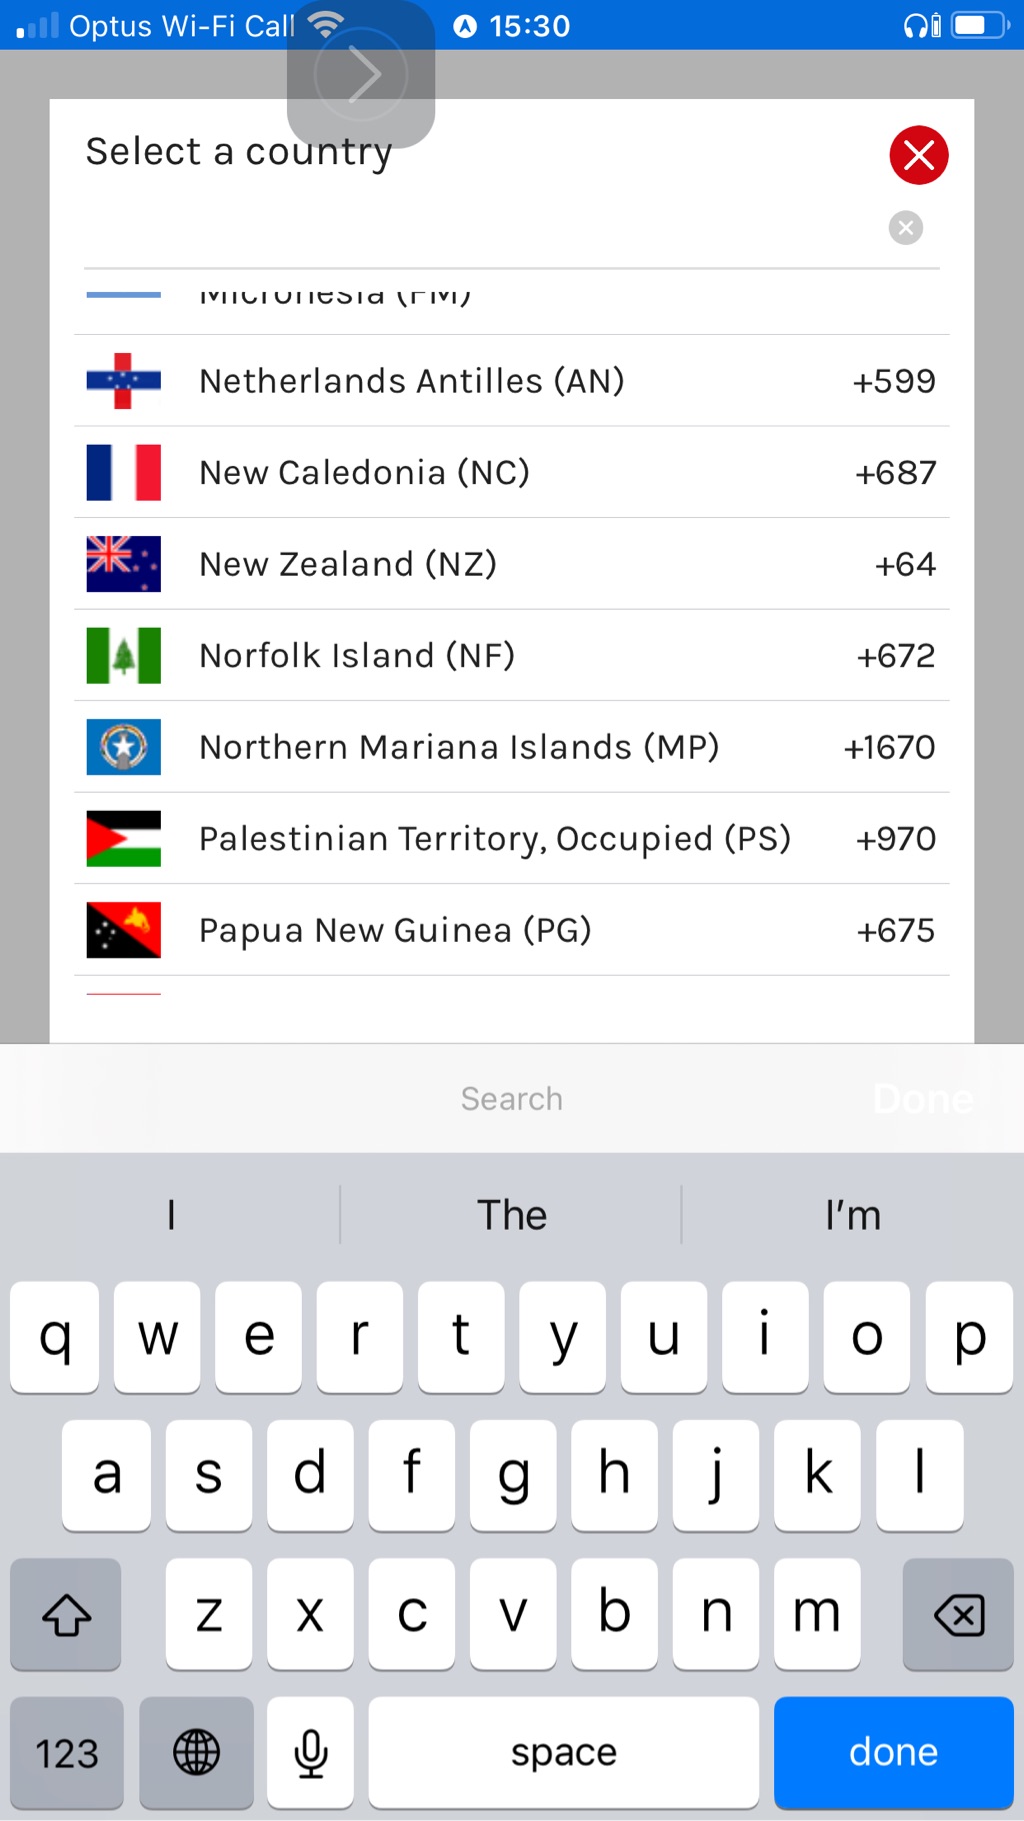
Task: Switch keyboard language with globe key
Action: [x=196, y=1752]
